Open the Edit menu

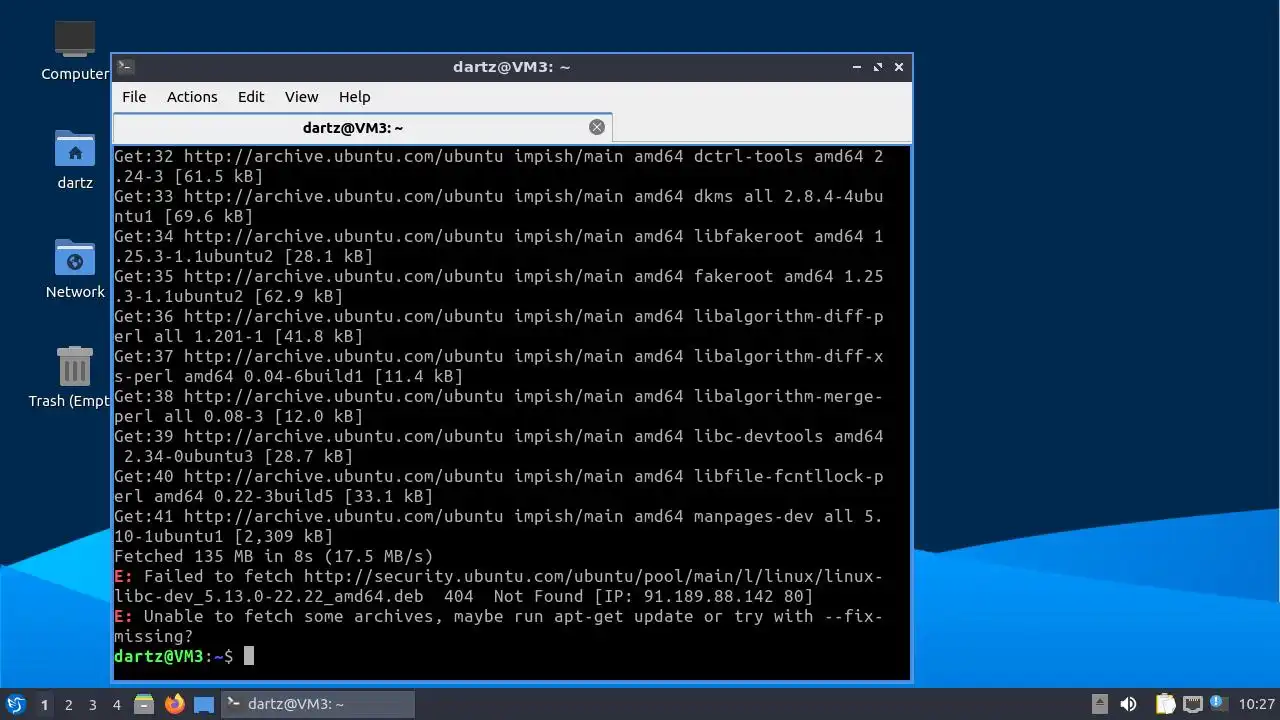pyautogui.click(x=251, y=97)
